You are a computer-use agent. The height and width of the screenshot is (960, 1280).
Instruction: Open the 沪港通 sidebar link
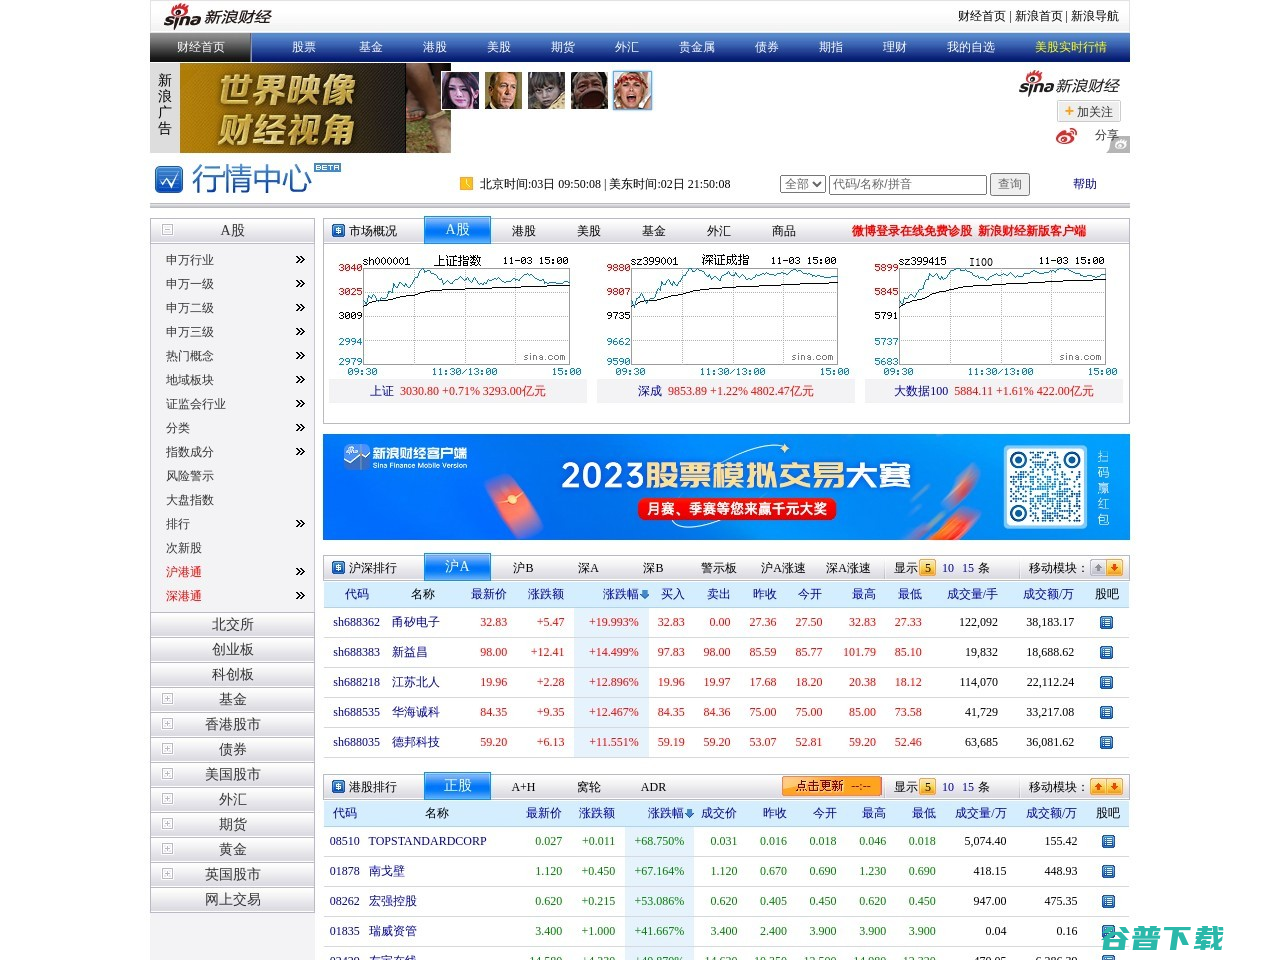pos(184,572)
